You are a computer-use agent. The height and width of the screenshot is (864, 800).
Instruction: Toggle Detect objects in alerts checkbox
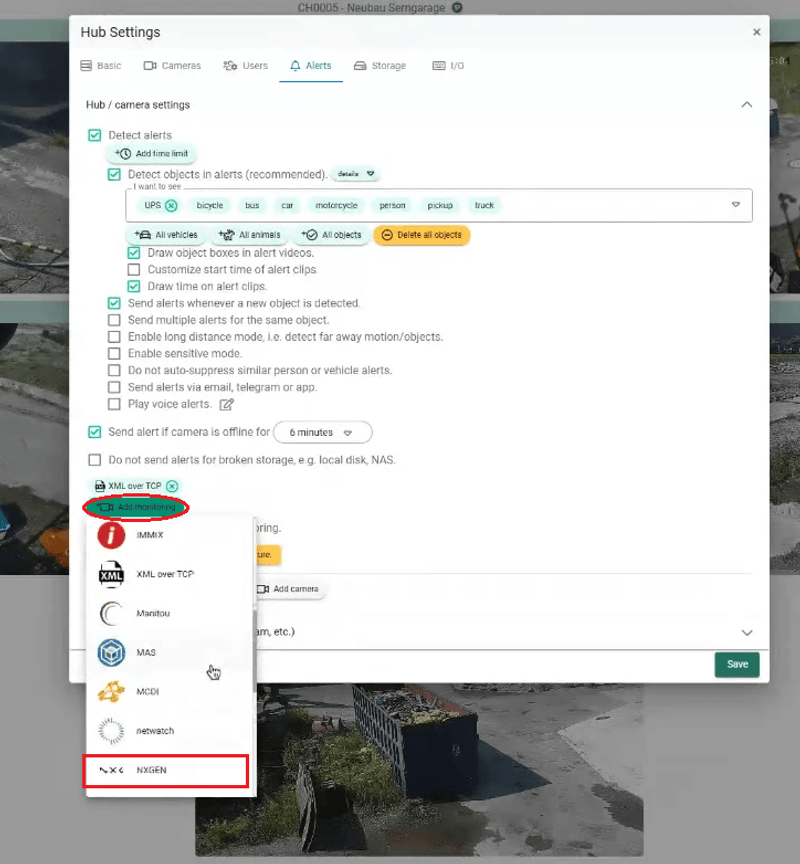coord(114,174)
